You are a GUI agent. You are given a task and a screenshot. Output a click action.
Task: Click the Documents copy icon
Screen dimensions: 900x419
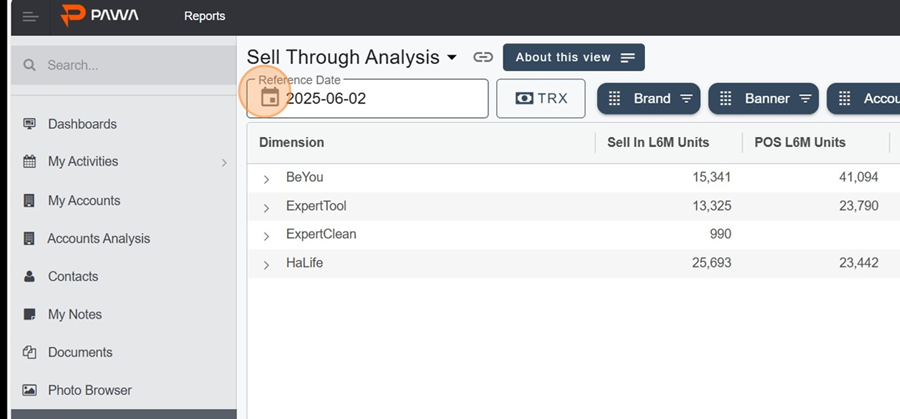click(x=29, y=352)
